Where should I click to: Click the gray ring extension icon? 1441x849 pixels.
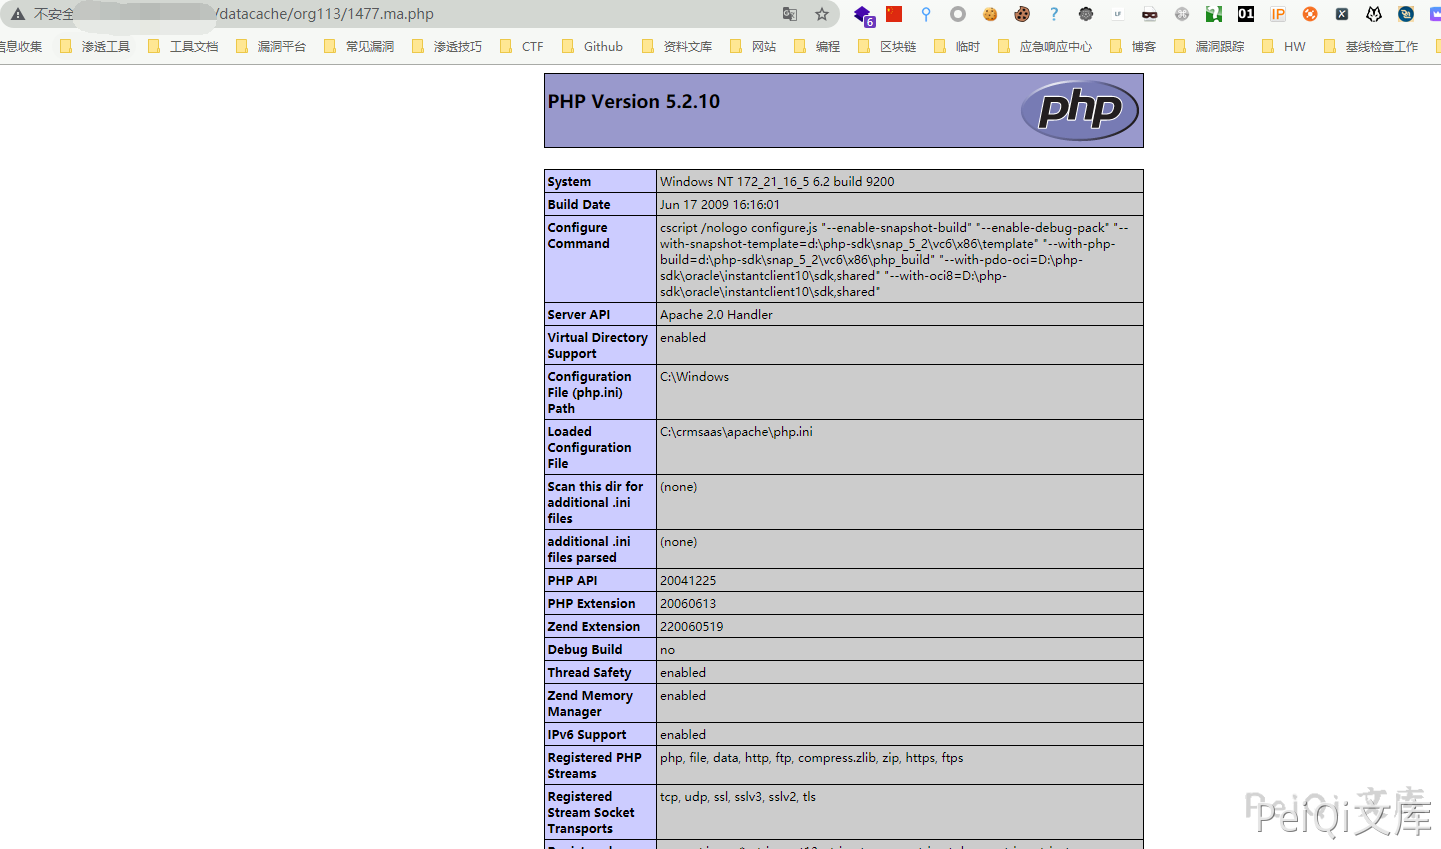coord(958,14)
